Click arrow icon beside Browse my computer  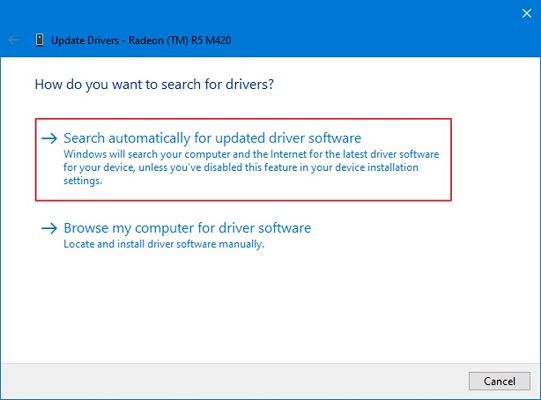(x=49, y=228)
